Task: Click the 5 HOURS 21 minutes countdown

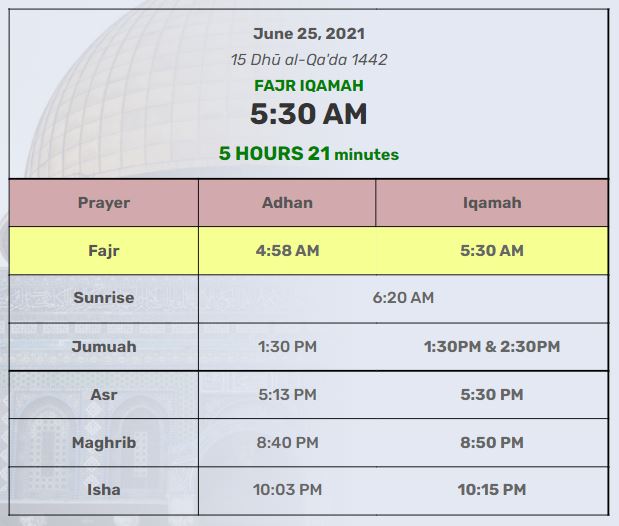Action: click(309, 153)
